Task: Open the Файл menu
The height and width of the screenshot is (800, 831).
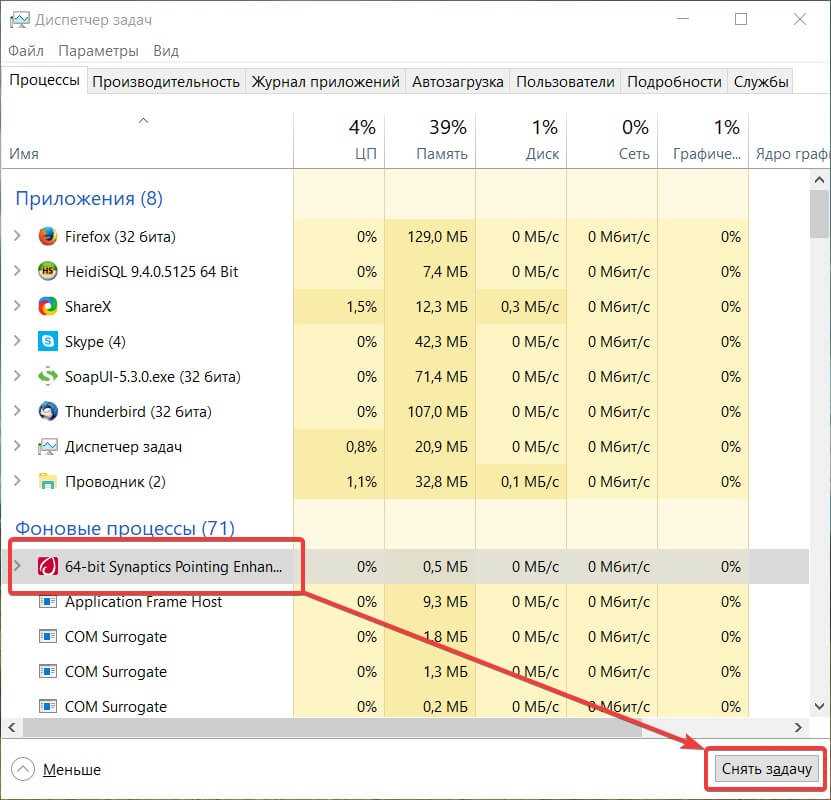Action: coord(26,51)
